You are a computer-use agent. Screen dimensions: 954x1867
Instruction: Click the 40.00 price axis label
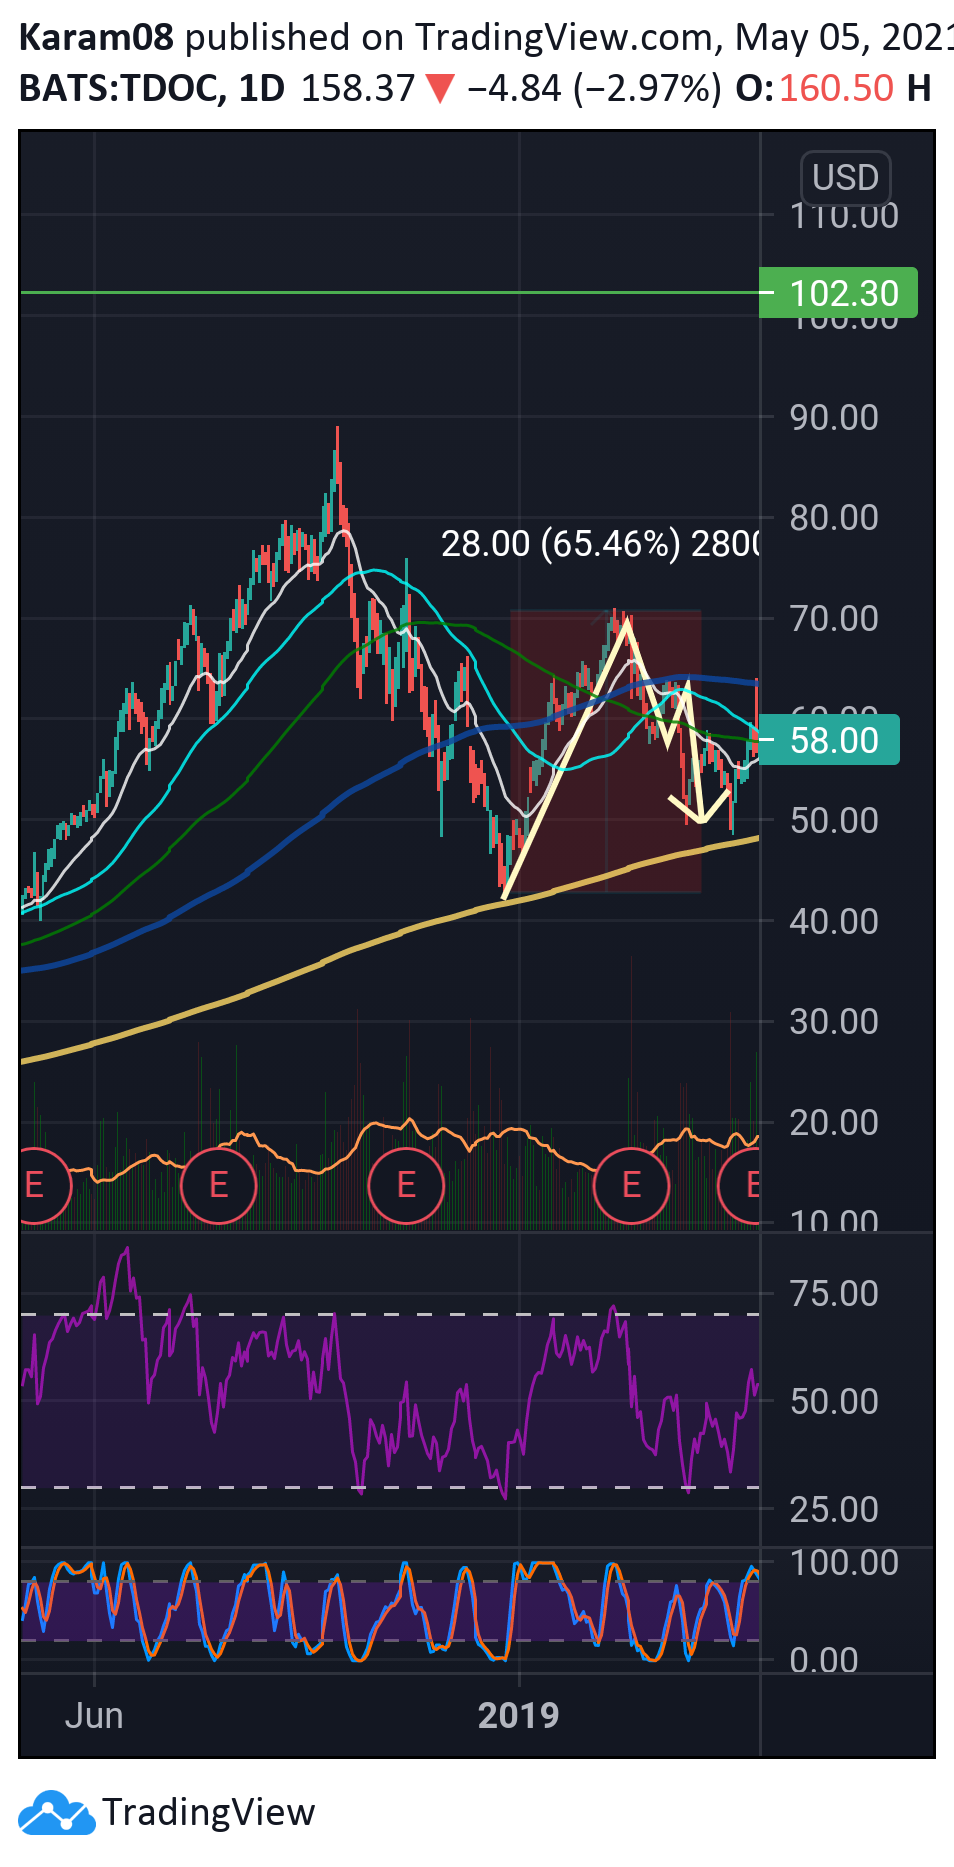tap(834, 921)
